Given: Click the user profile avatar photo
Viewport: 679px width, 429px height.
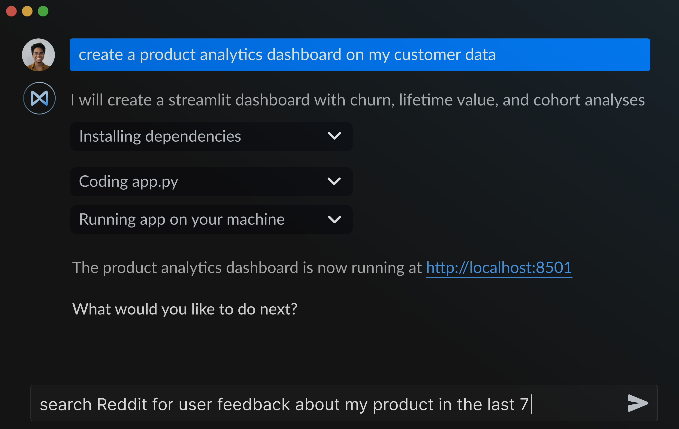Looking at the screenshot, I should coord(38,55).
